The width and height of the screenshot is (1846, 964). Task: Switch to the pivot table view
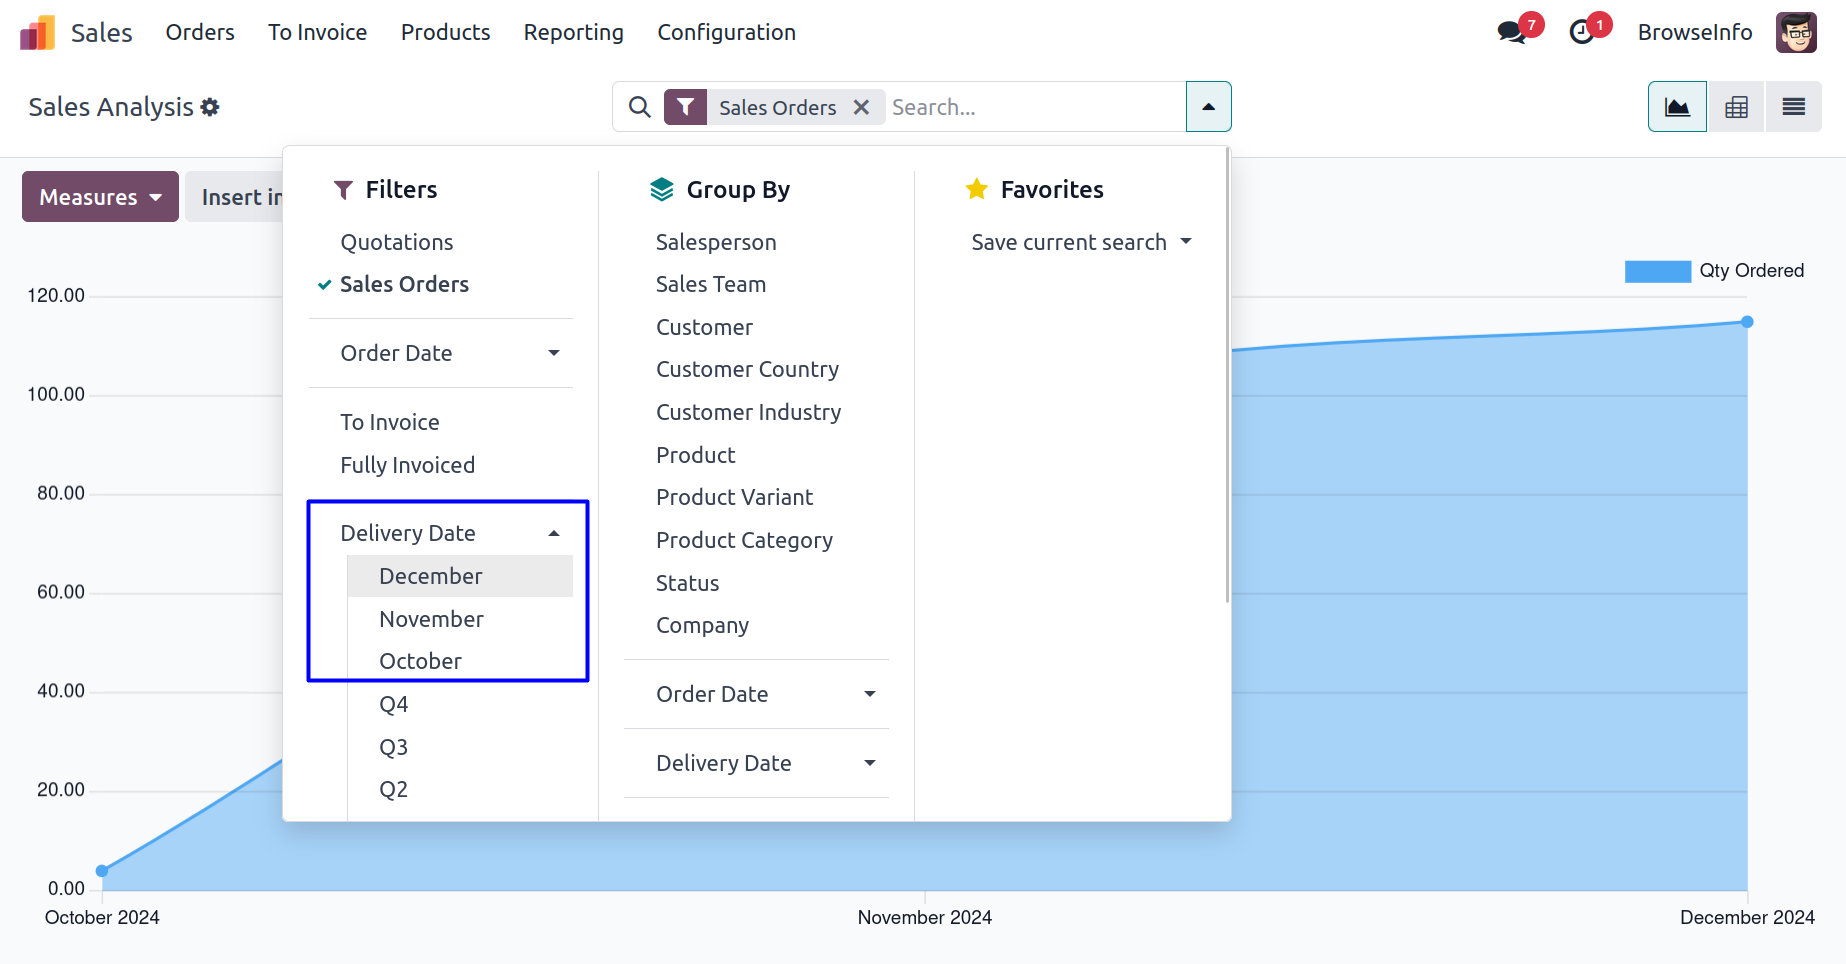click(x=1736, y=107)
